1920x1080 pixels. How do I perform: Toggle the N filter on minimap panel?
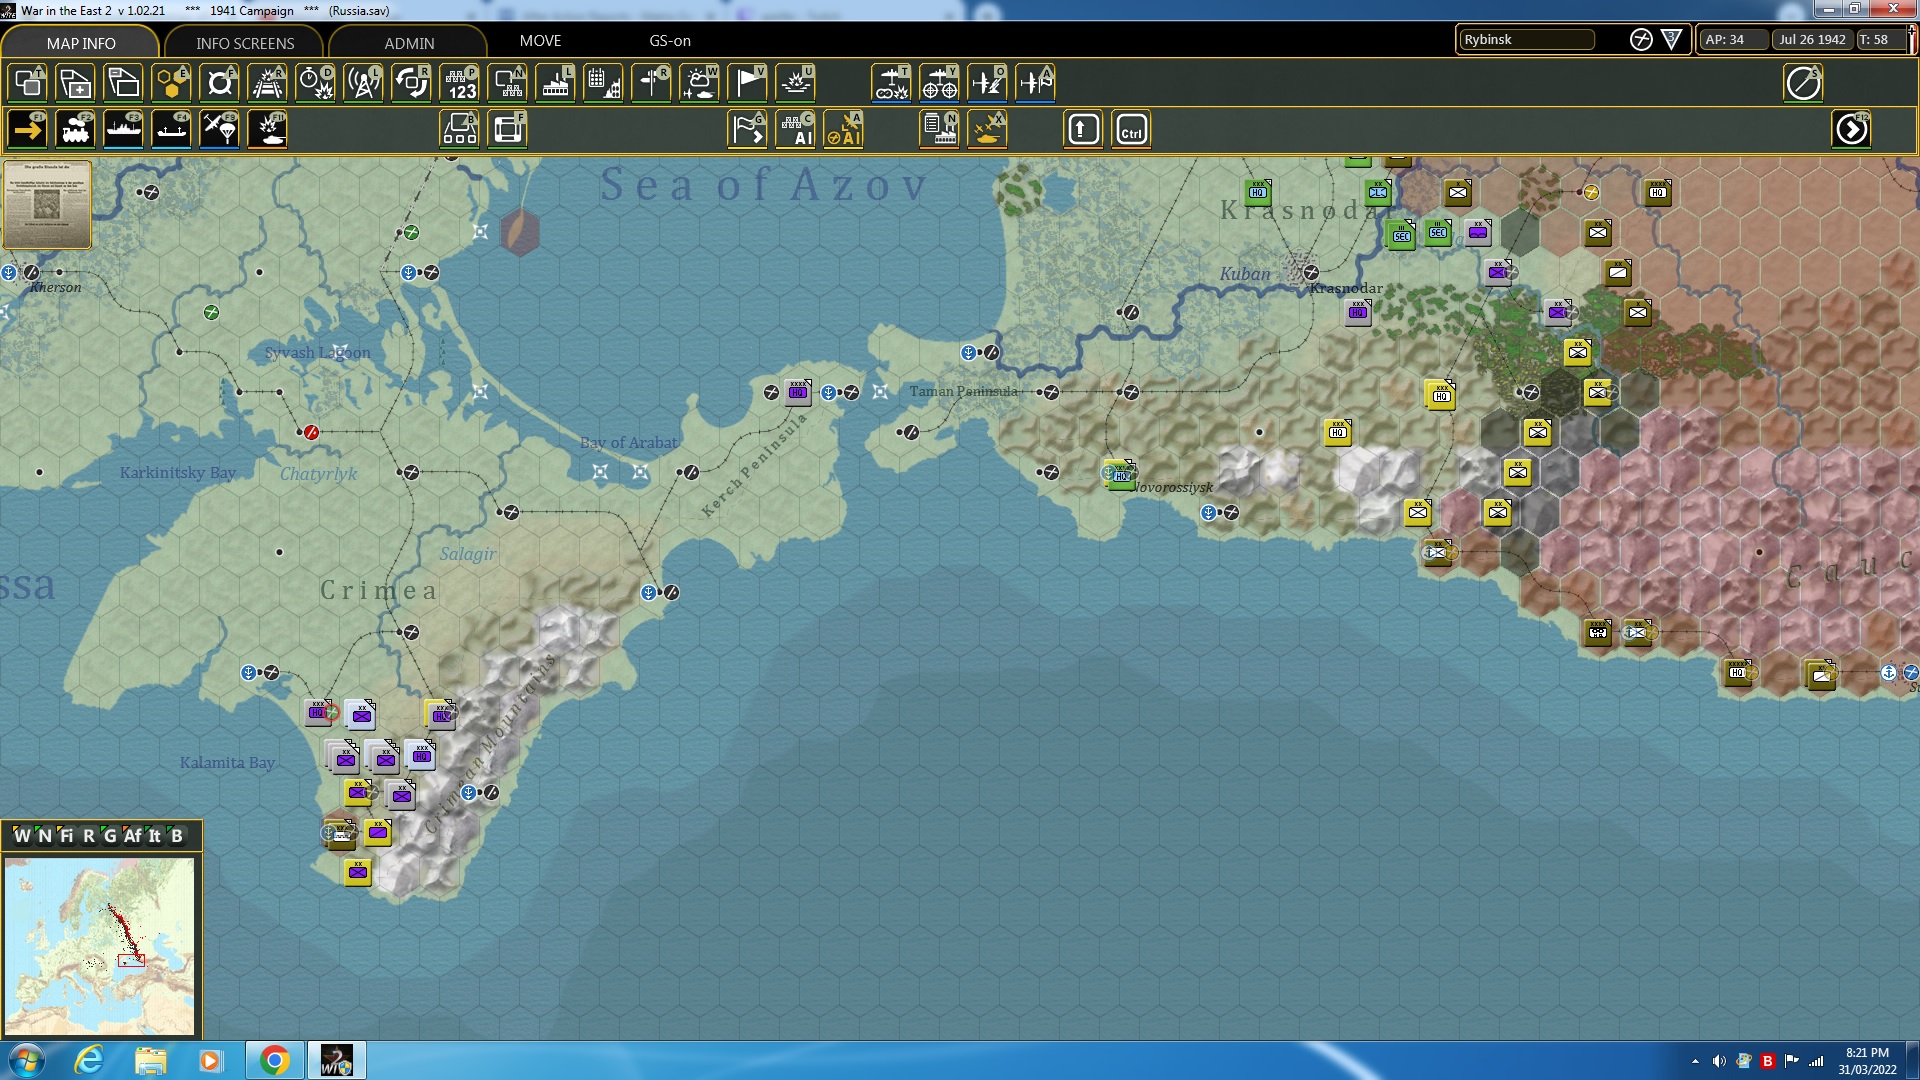click(44, 836)
